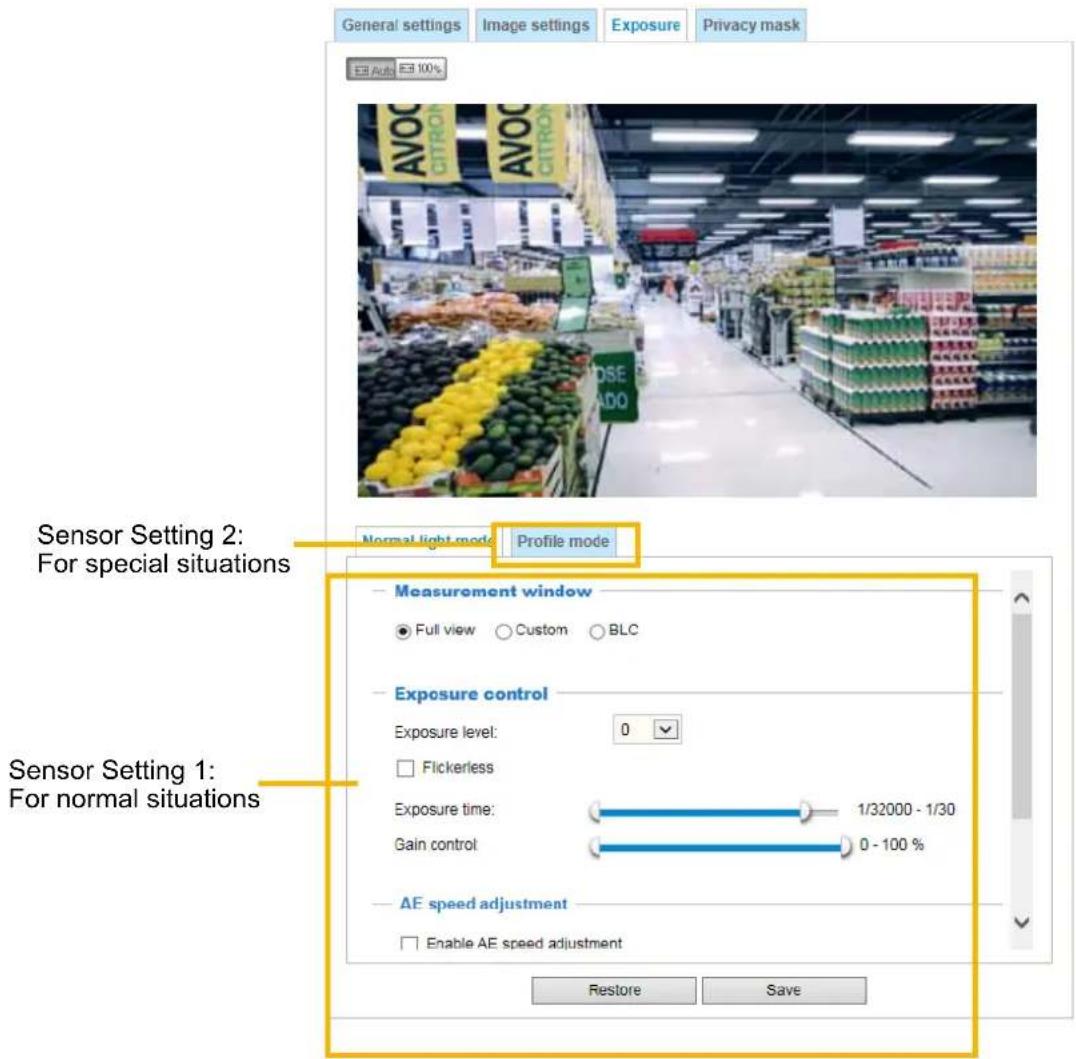1076x1059 pixels.
Task: Click the 0 - 100 % value text
Action: pos(891,845)
